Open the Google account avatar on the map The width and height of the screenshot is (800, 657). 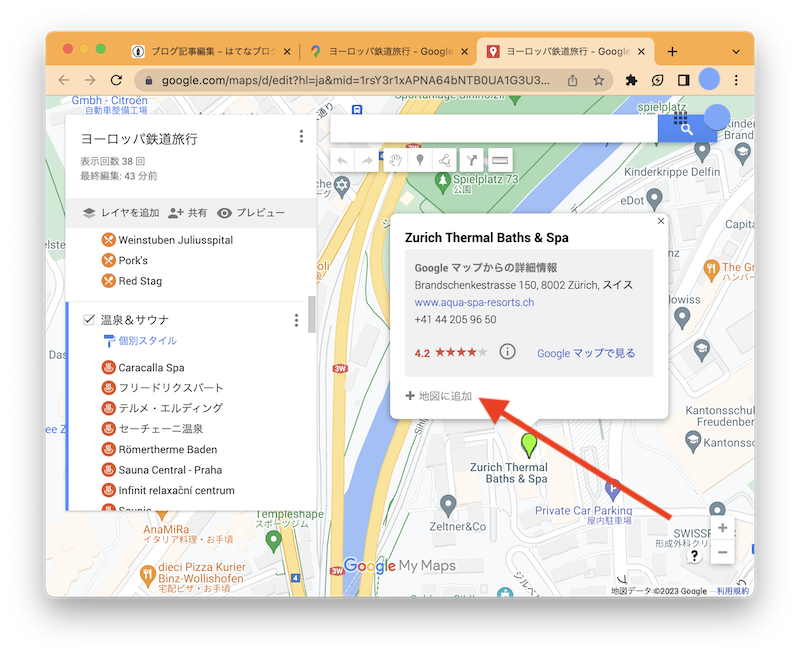717,117
